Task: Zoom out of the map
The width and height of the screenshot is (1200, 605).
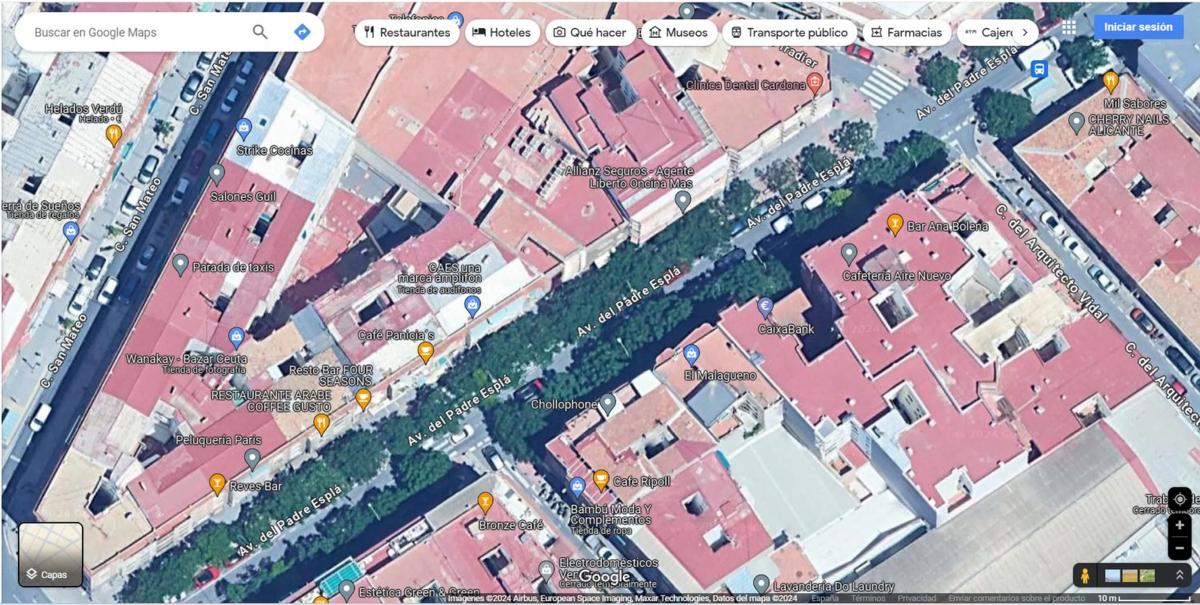Action: click(x=1179, y=547)
